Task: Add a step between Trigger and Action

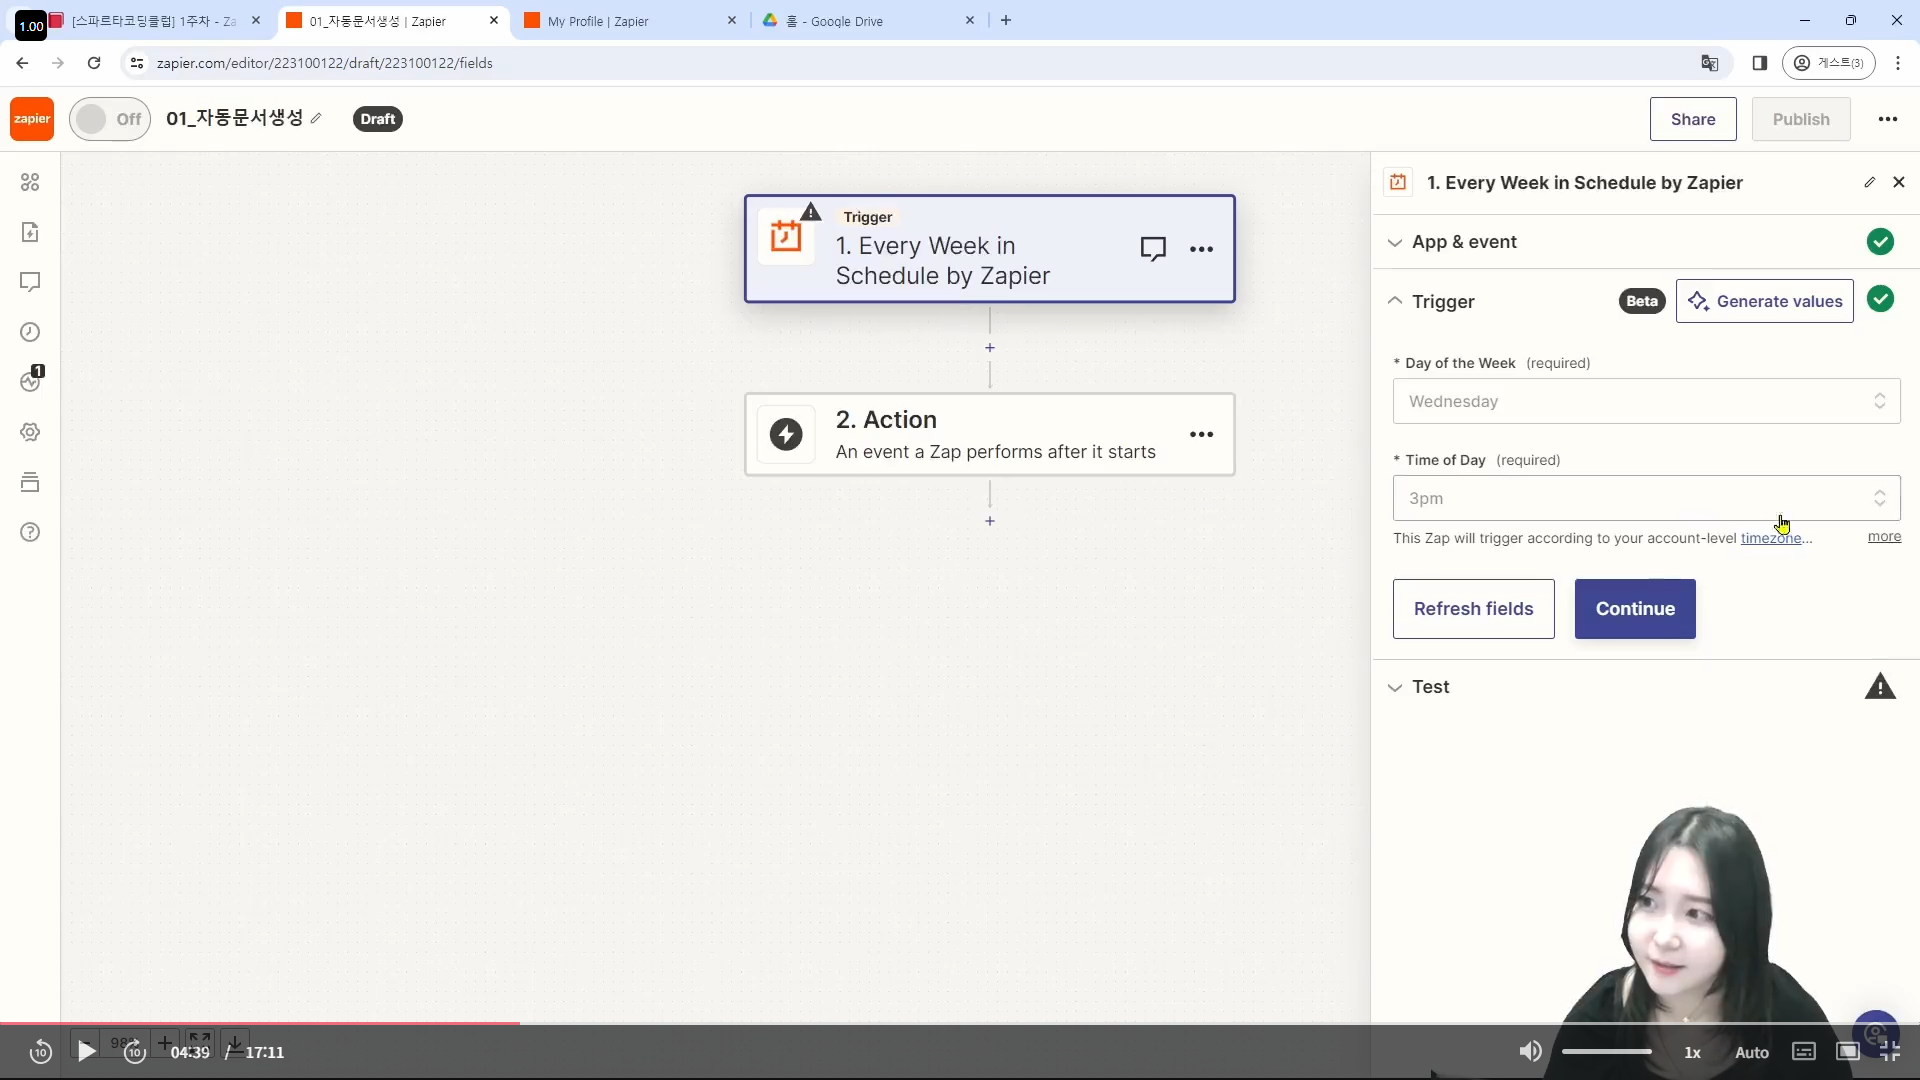Action: coord(990,348)
